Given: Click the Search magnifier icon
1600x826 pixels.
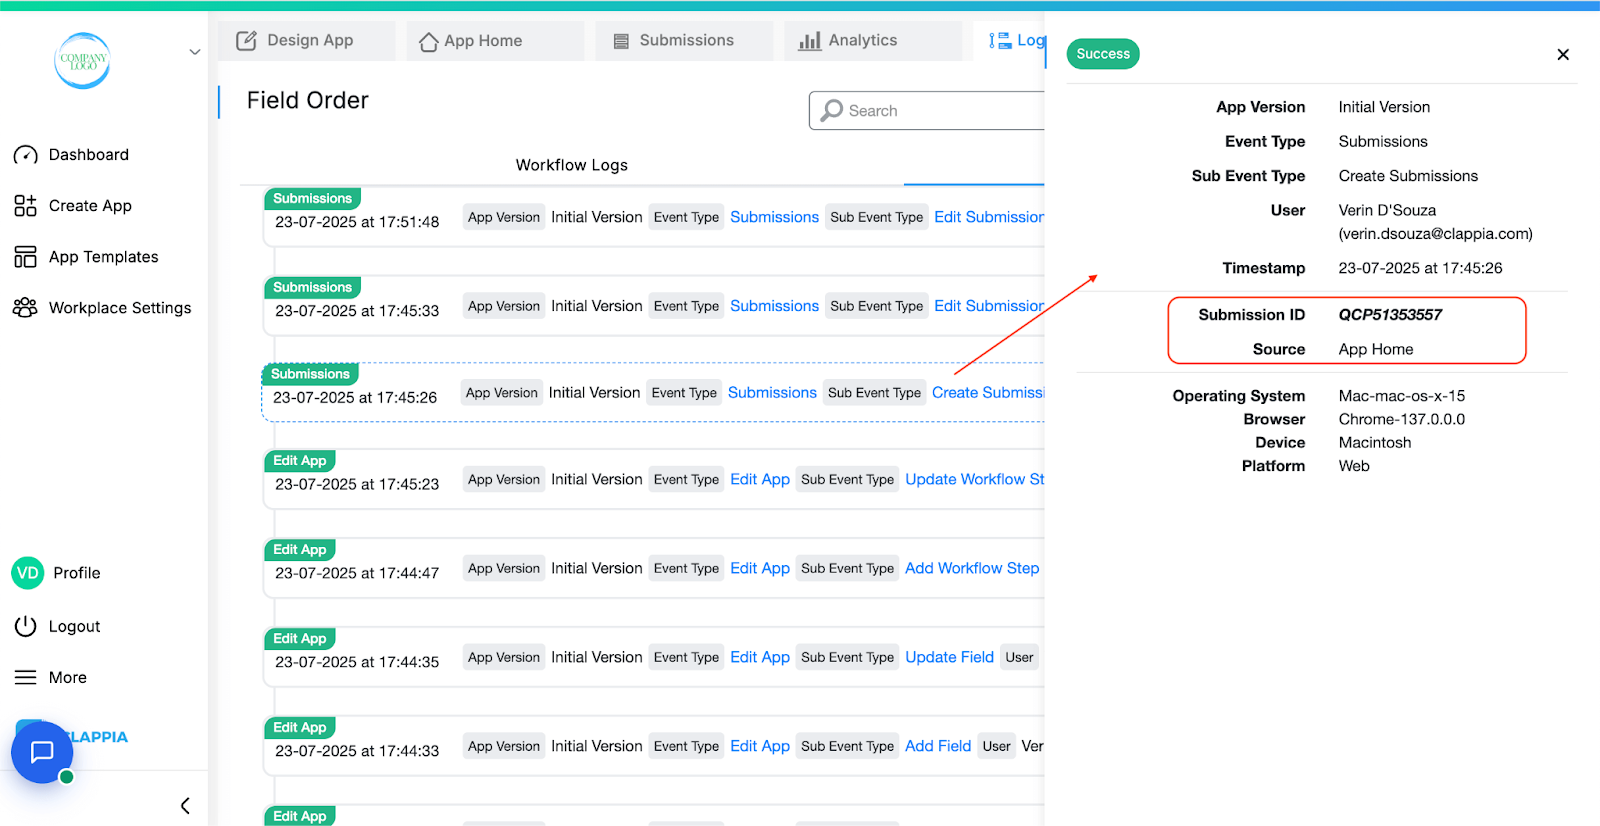Looking at the screenshot, I should (x=832, y=110).
